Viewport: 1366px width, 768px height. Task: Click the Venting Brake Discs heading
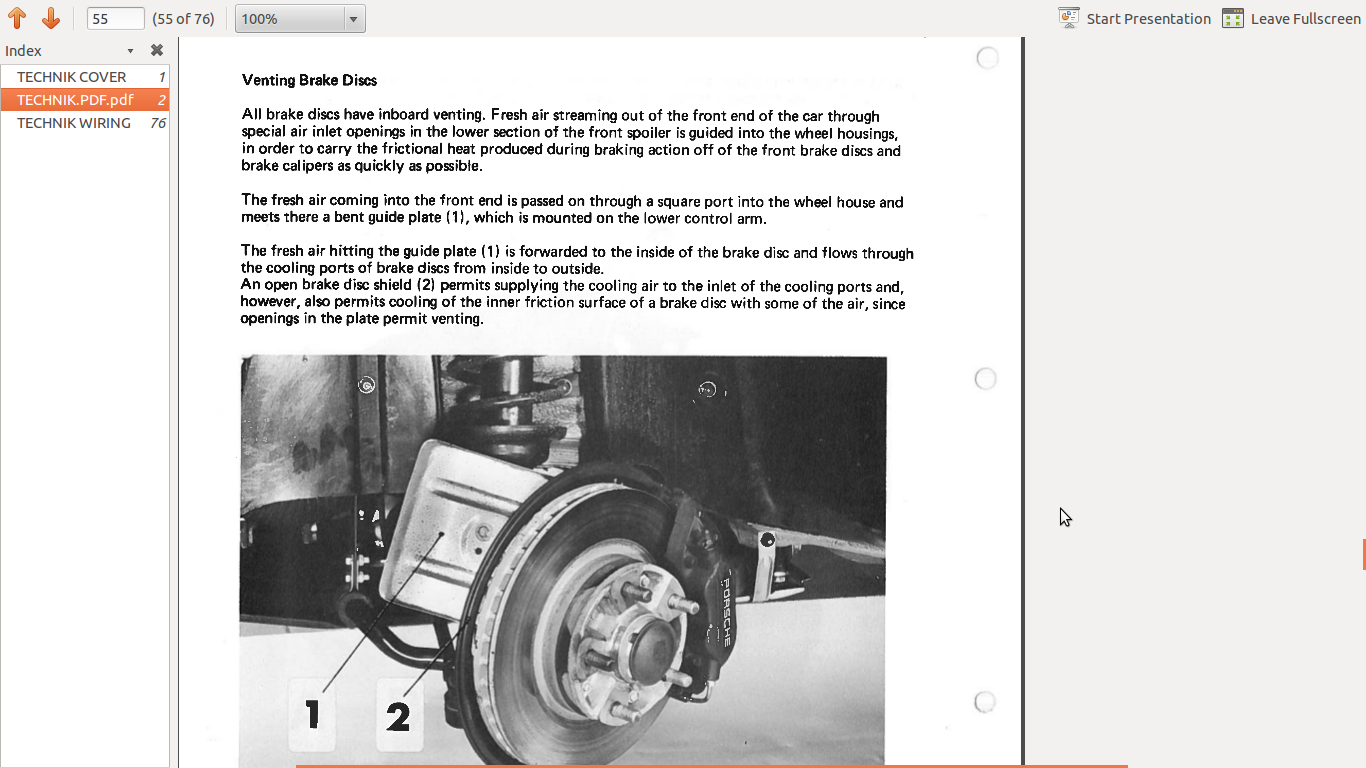click(309, 80)
